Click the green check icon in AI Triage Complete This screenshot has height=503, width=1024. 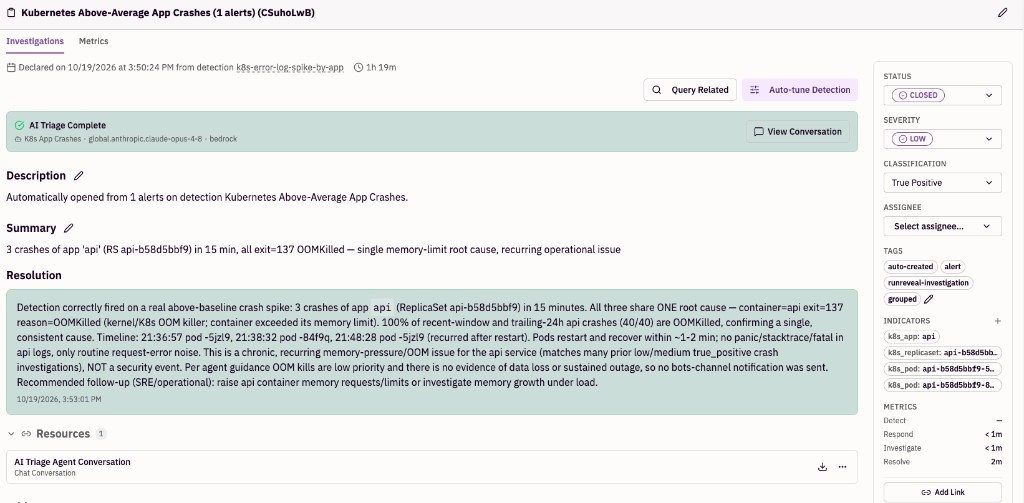click(19, 125)
